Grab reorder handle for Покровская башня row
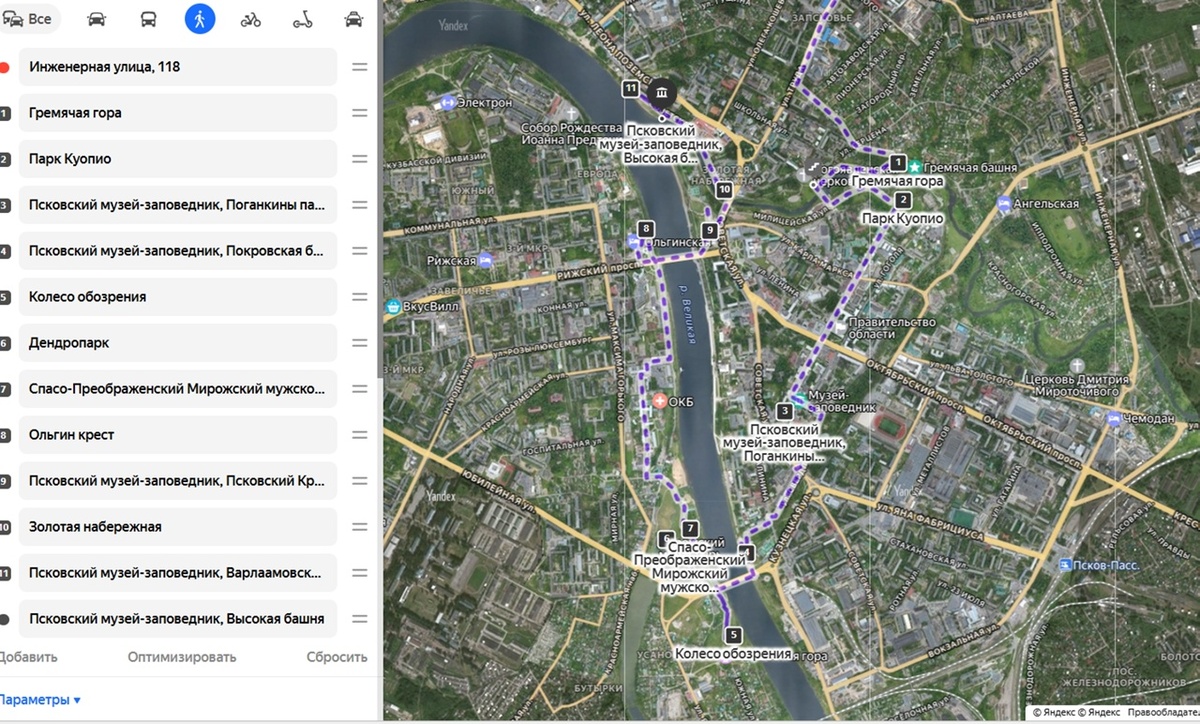The width and height of the screenshot is (1200, 724). point(359,251)
